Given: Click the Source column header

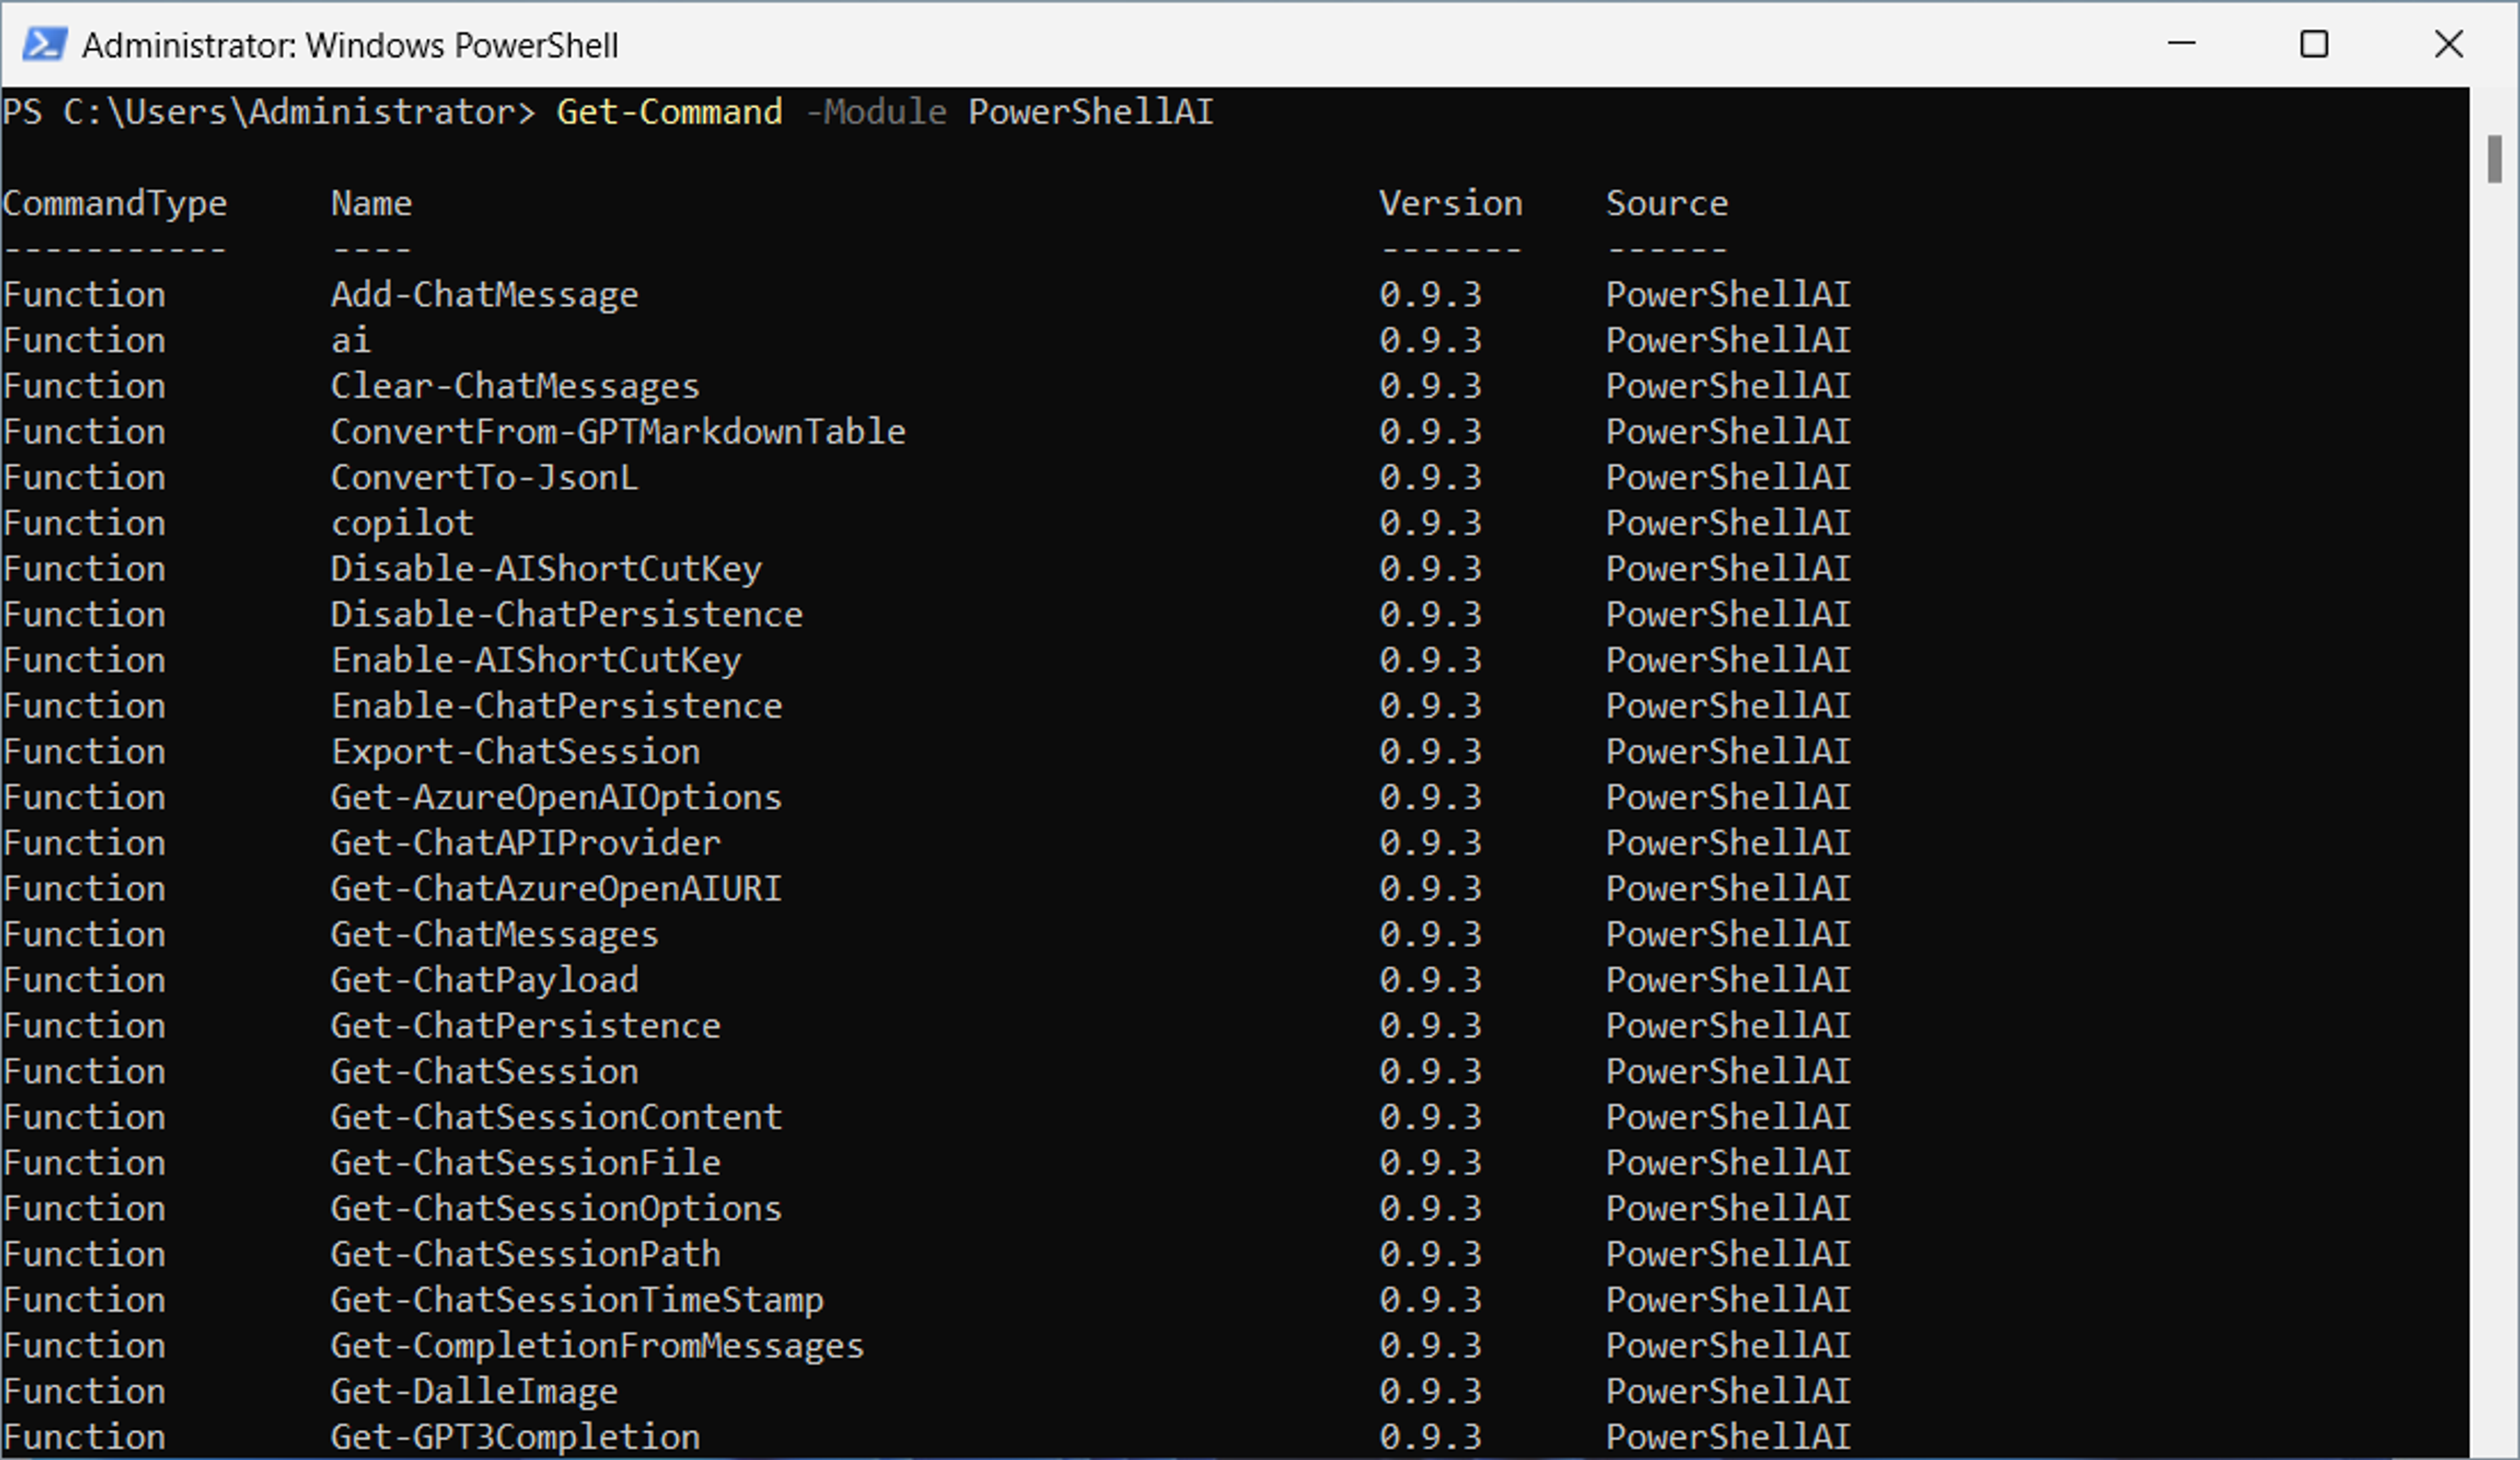Looking at the screenshot, I should 1666,204.
